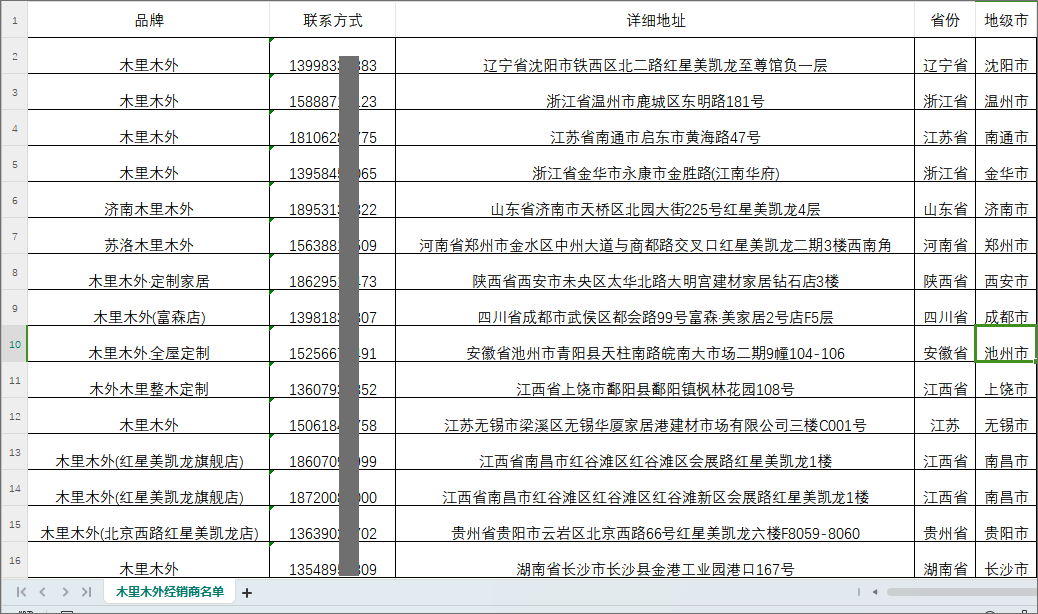Select cell 木里木外·全屋定制
Viewport: 1038px width, 614px height.
click(x=148, y=343)
